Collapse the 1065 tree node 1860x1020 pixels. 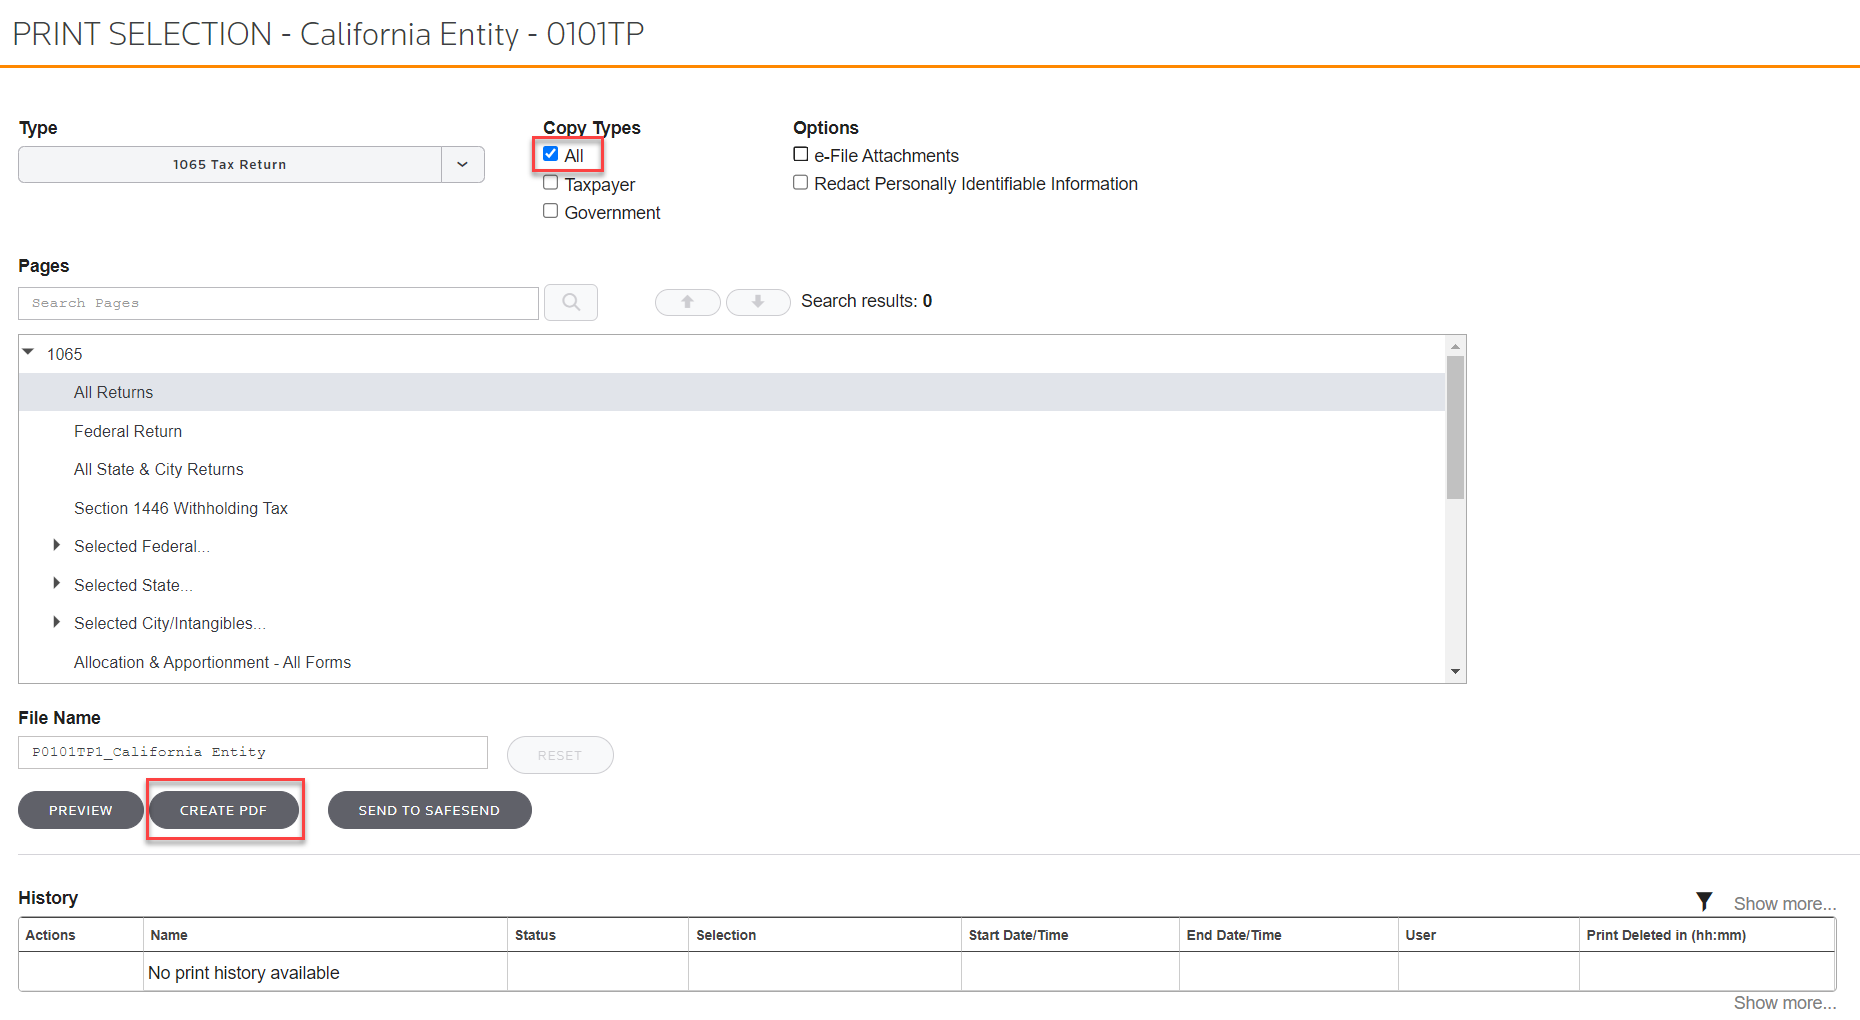[x=29, y=353]
